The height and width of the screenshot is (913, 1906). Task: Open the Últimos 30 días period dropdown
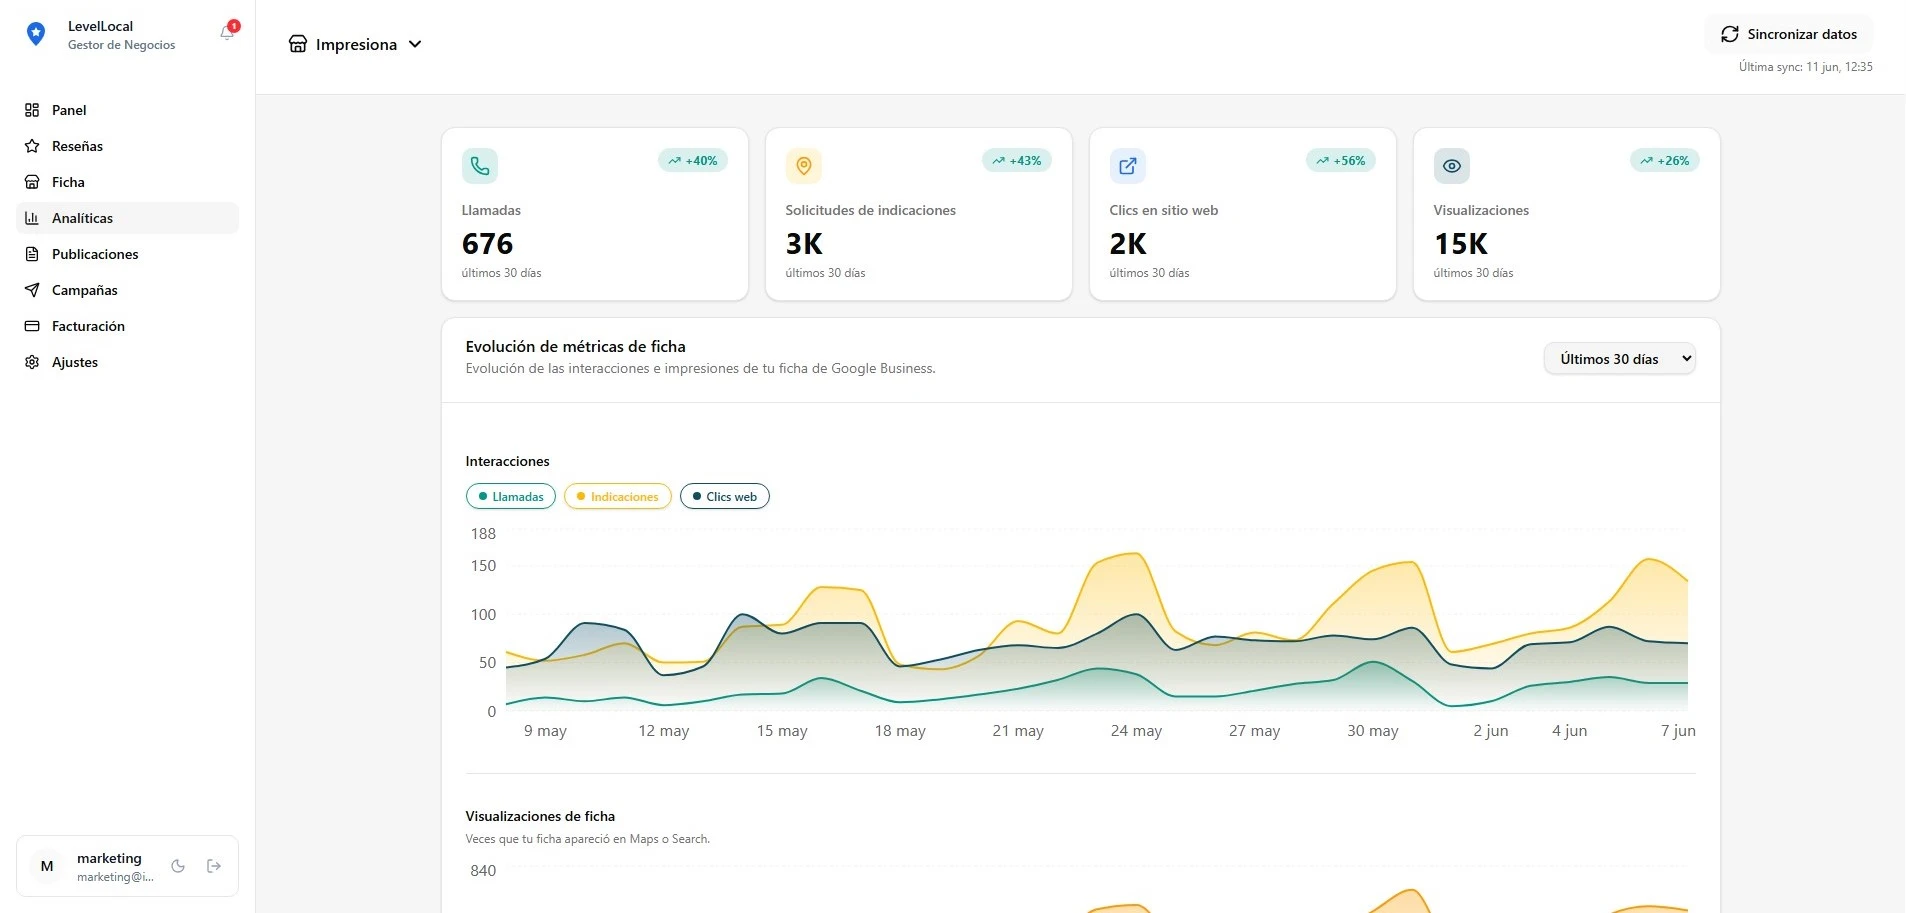pyautogui.click(x=1620, y=359)
